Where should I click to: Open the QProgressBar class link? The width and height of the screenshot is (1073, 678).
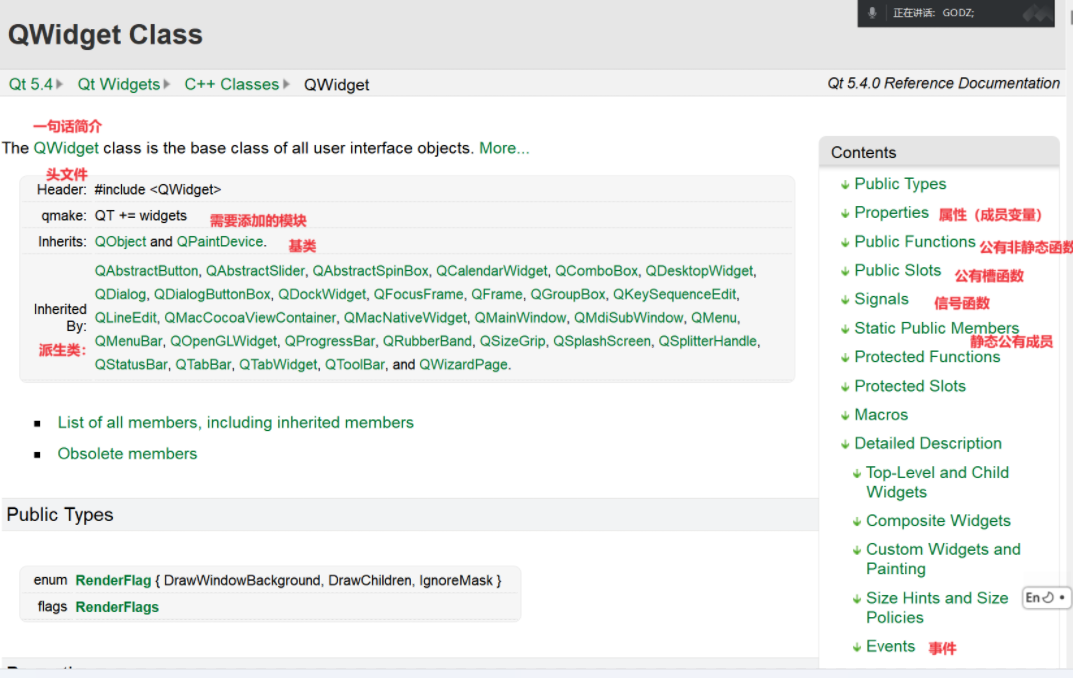pyautogui.click(x=330, y=341)
